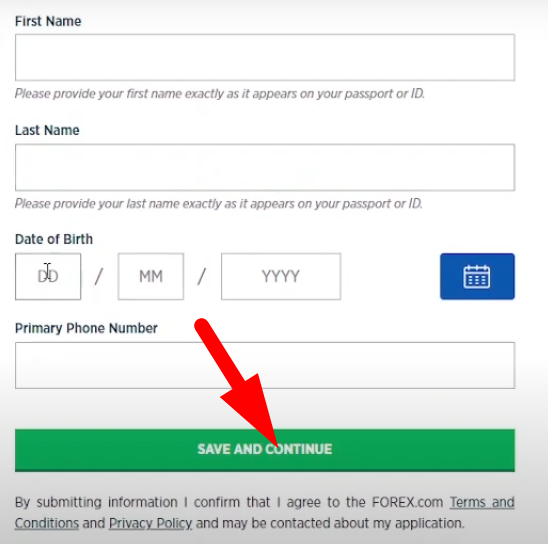Select the YYYY year field

281,276
